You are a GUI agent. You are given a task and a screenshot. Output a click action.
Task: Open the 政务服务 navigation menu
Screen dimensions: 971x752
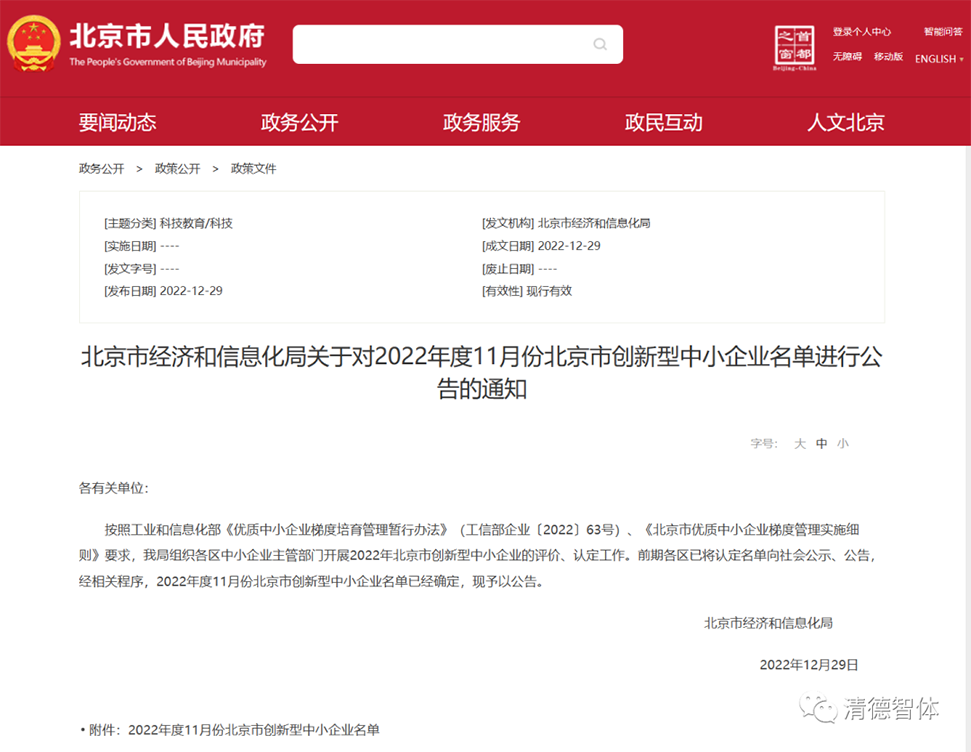[482, 123]
